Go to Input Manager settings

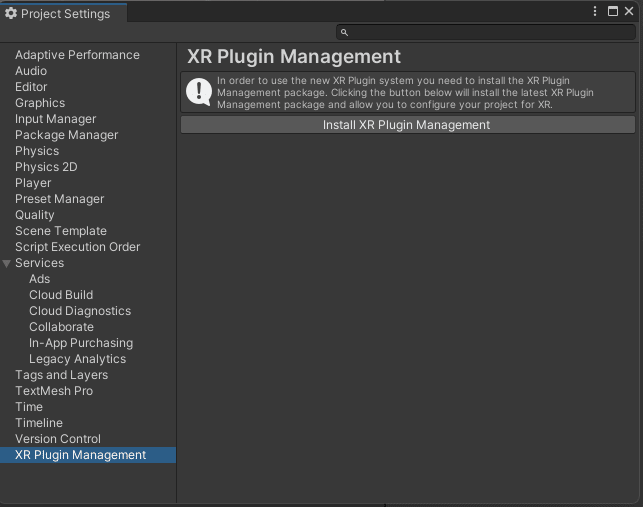[x=56, y=119]
